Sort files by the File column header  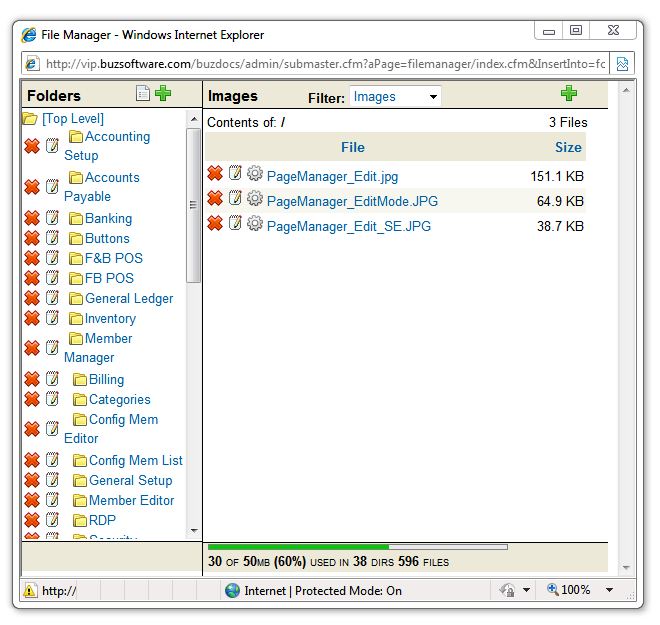tap(352, 147)
